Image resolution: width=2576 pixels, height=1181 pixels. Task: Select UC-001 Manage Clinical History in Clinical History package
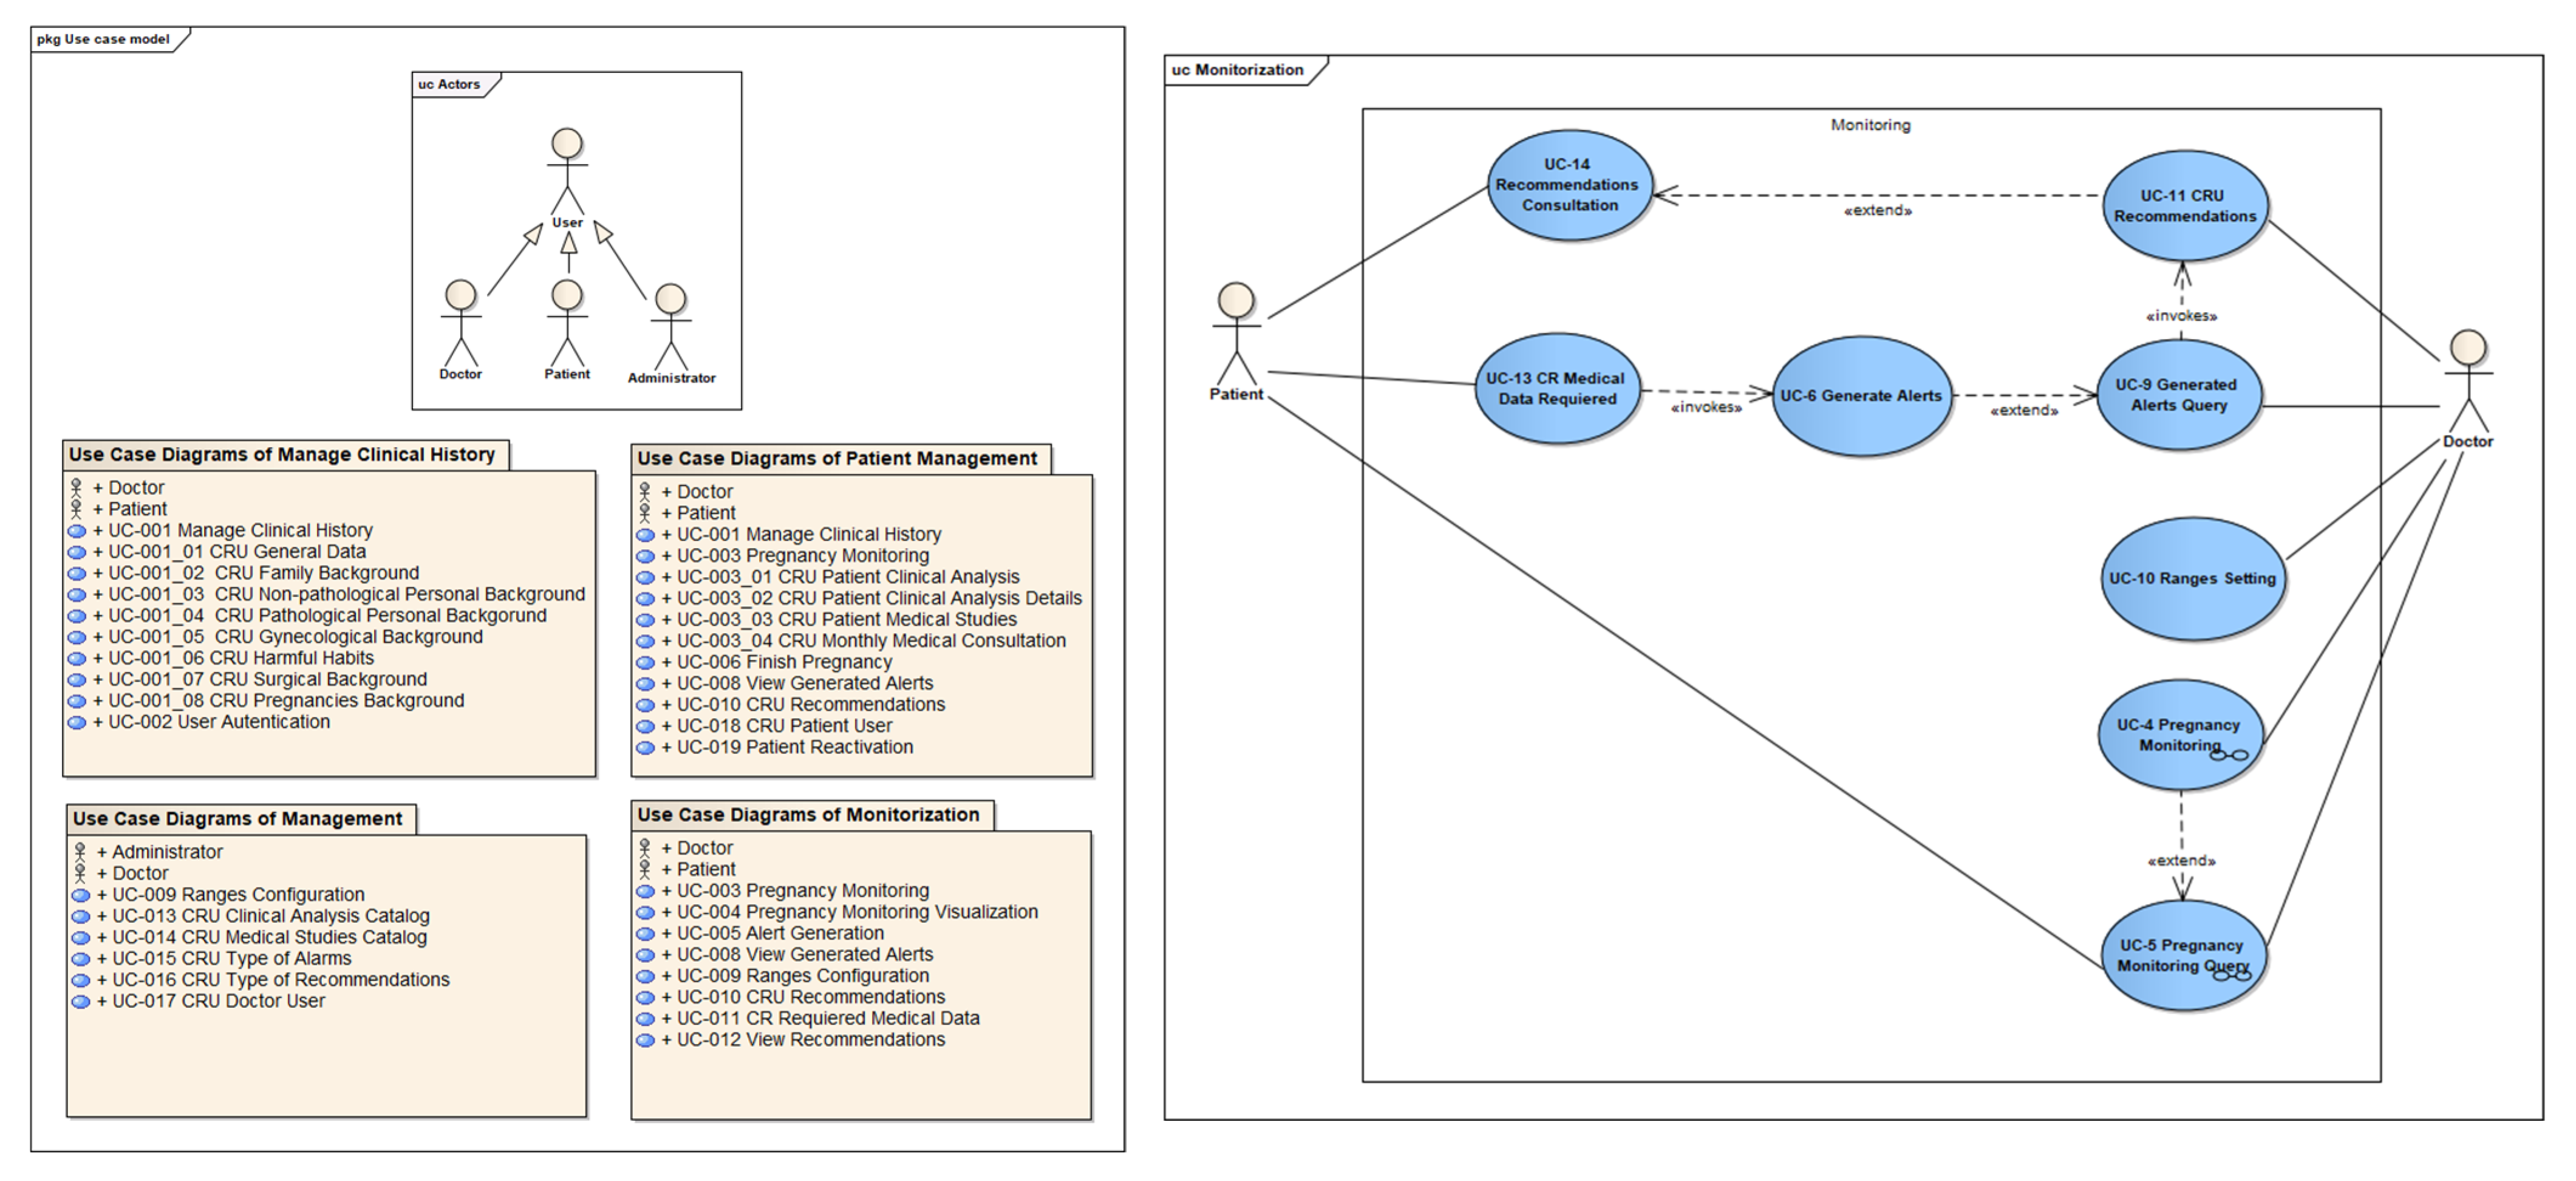(x=220, y=531)
